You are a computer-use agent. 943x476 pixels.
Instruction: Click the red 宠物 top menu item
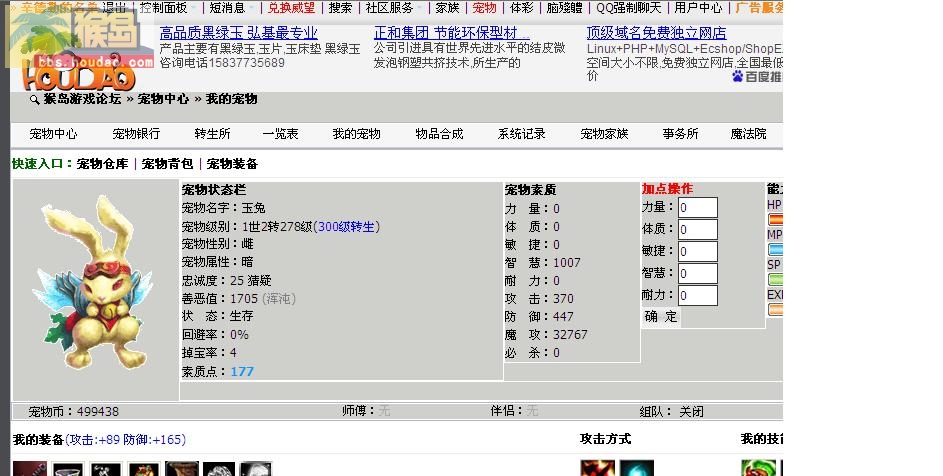485,8
